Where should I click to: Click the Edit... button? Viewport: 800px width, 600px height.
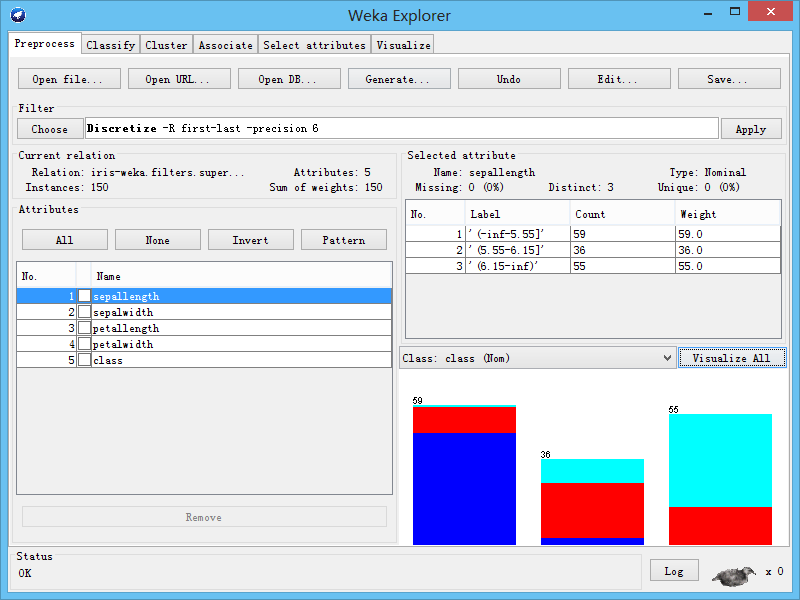click(619, 79)
